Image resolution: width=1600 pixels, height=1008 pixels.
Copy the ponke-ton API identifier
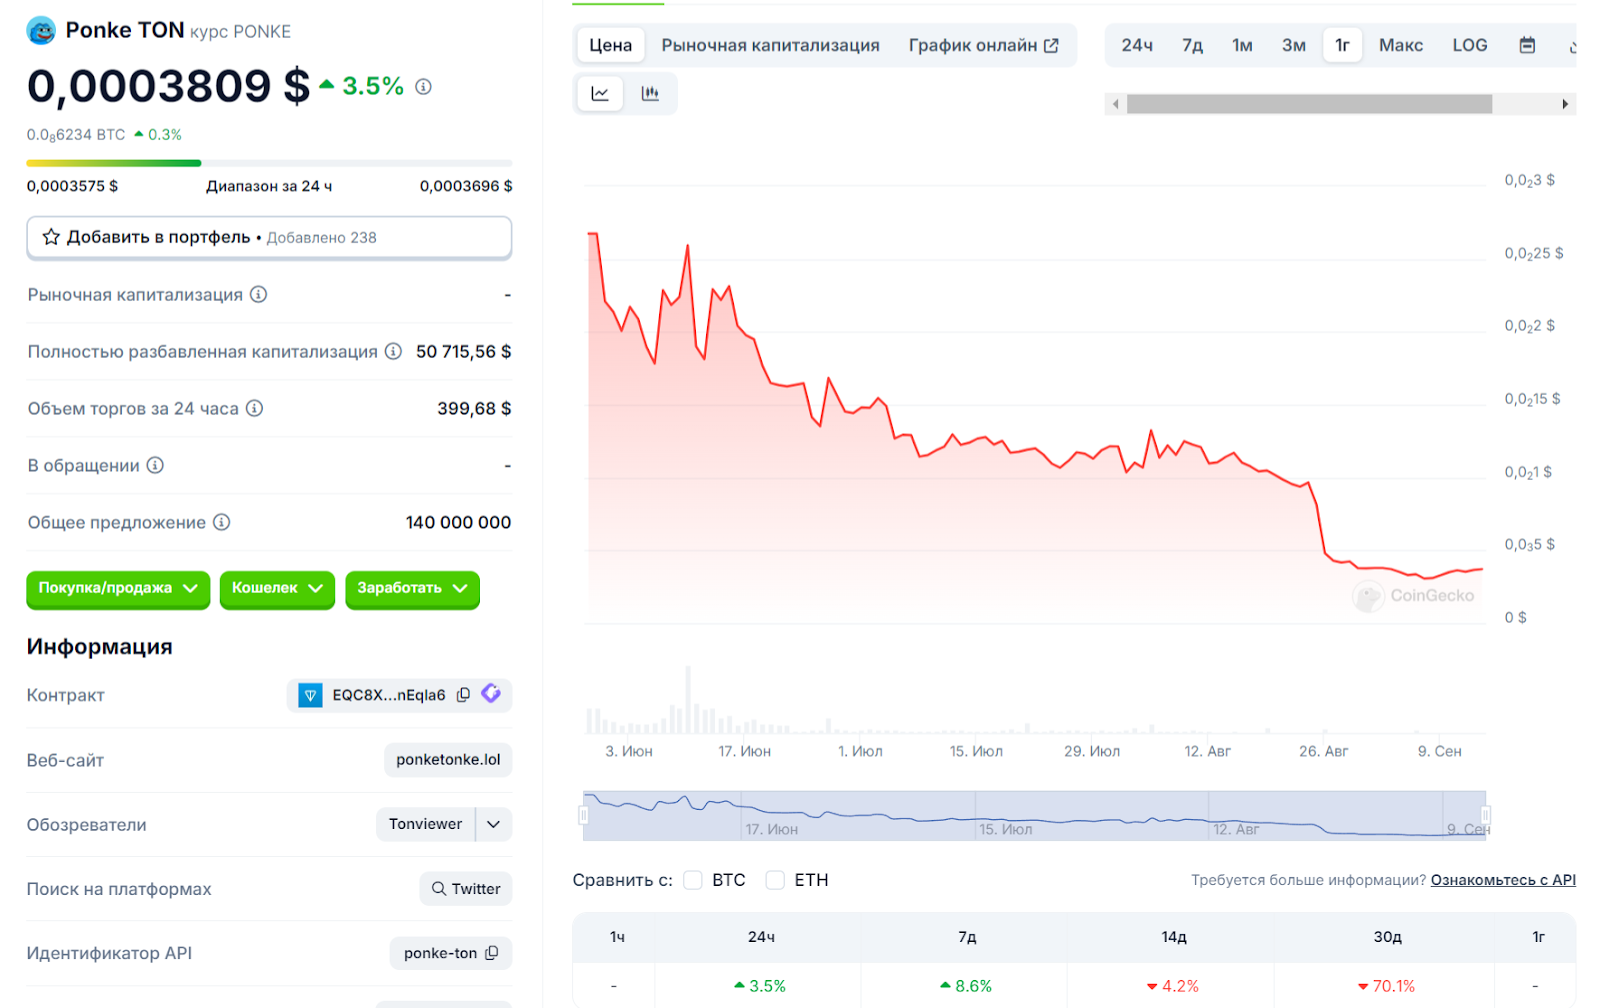491,953
